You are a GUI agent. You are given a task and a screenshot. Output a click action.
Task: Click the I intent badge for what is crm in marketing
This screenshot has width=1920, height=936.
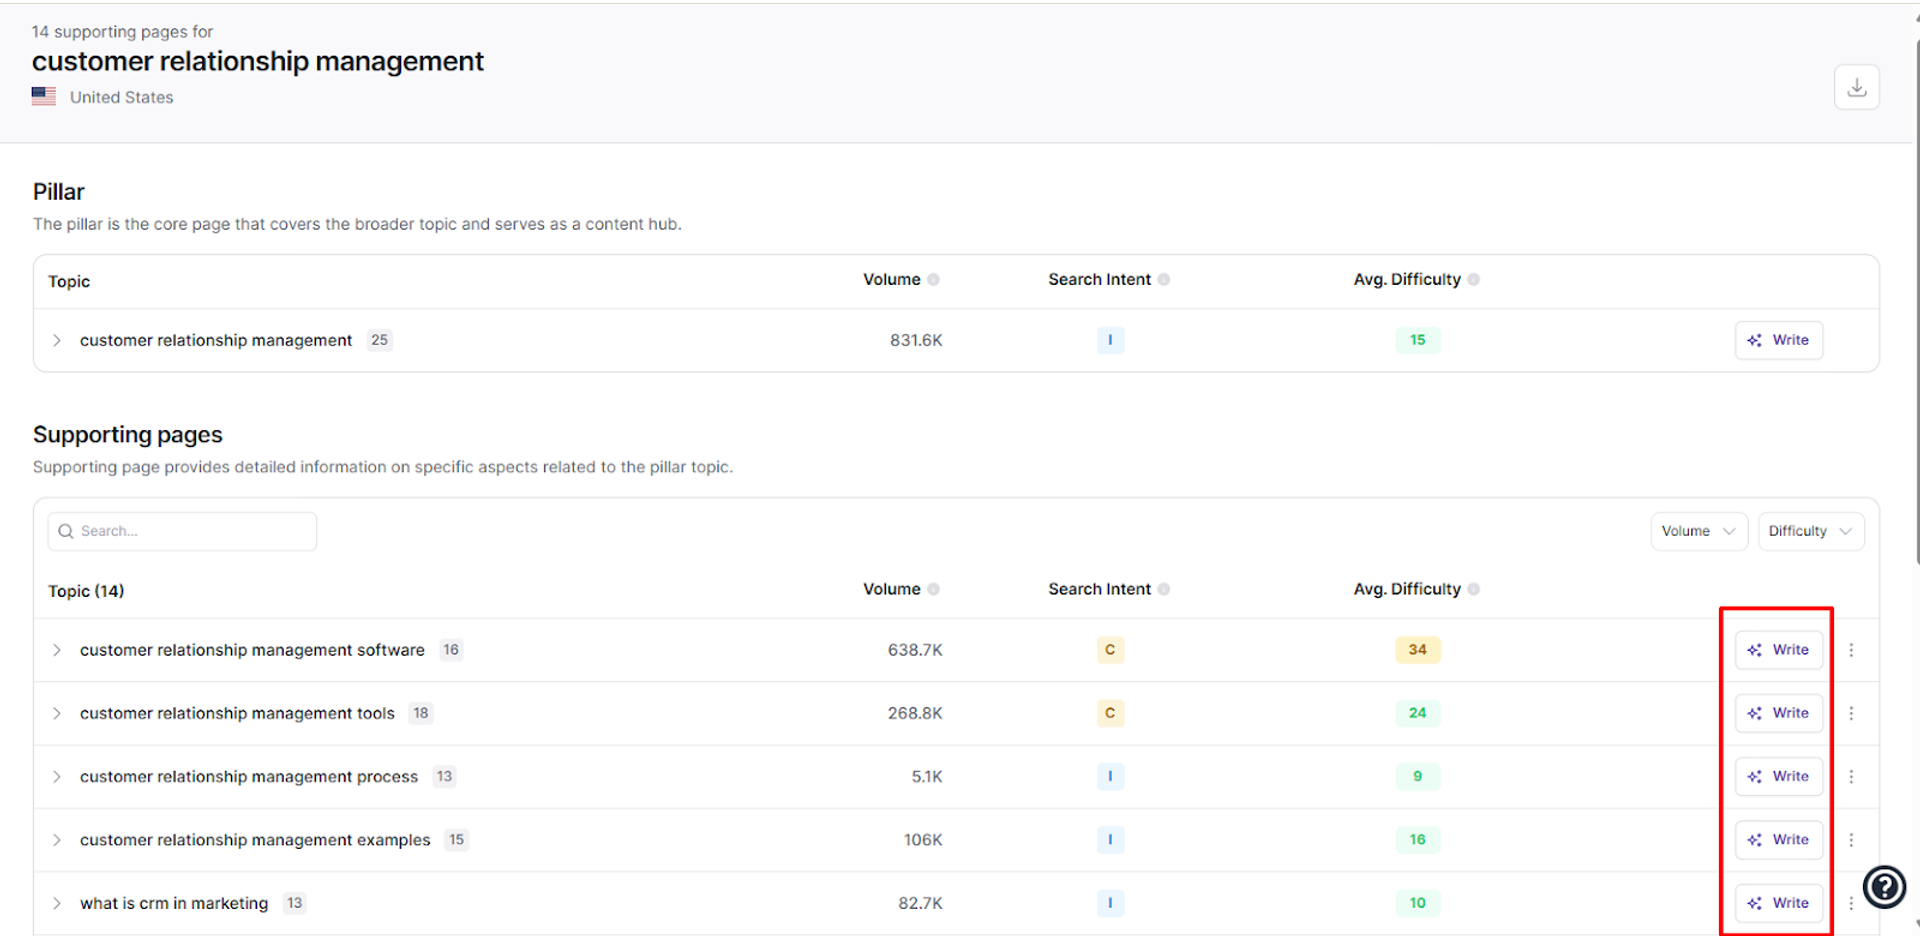click(x=1110, y=903)
